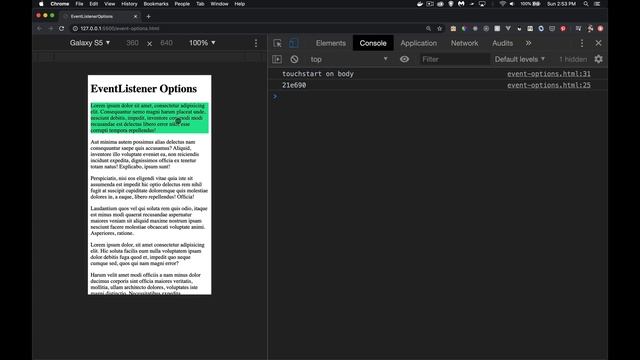Click the device width field showing 360
Viewport: 640px width, 360px height.
point(132,43)
